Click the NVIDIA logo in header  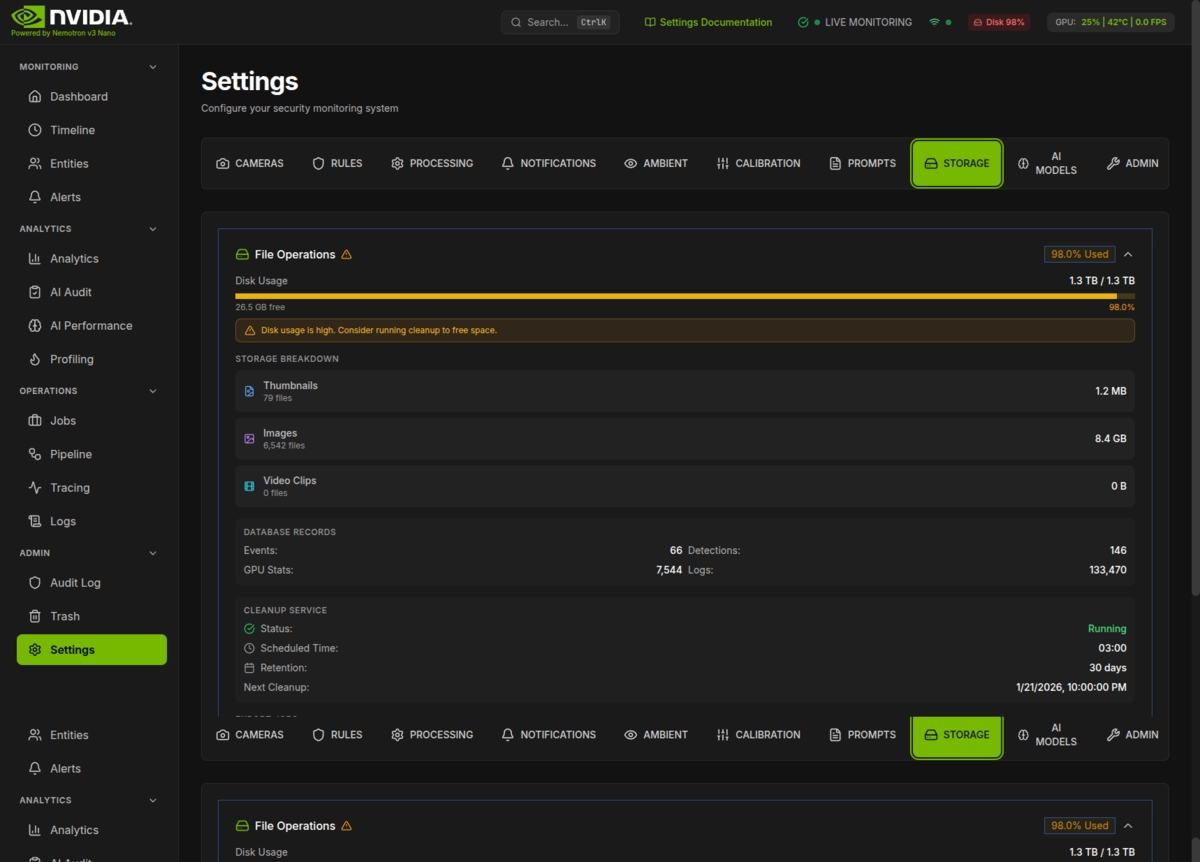[71, 18]
